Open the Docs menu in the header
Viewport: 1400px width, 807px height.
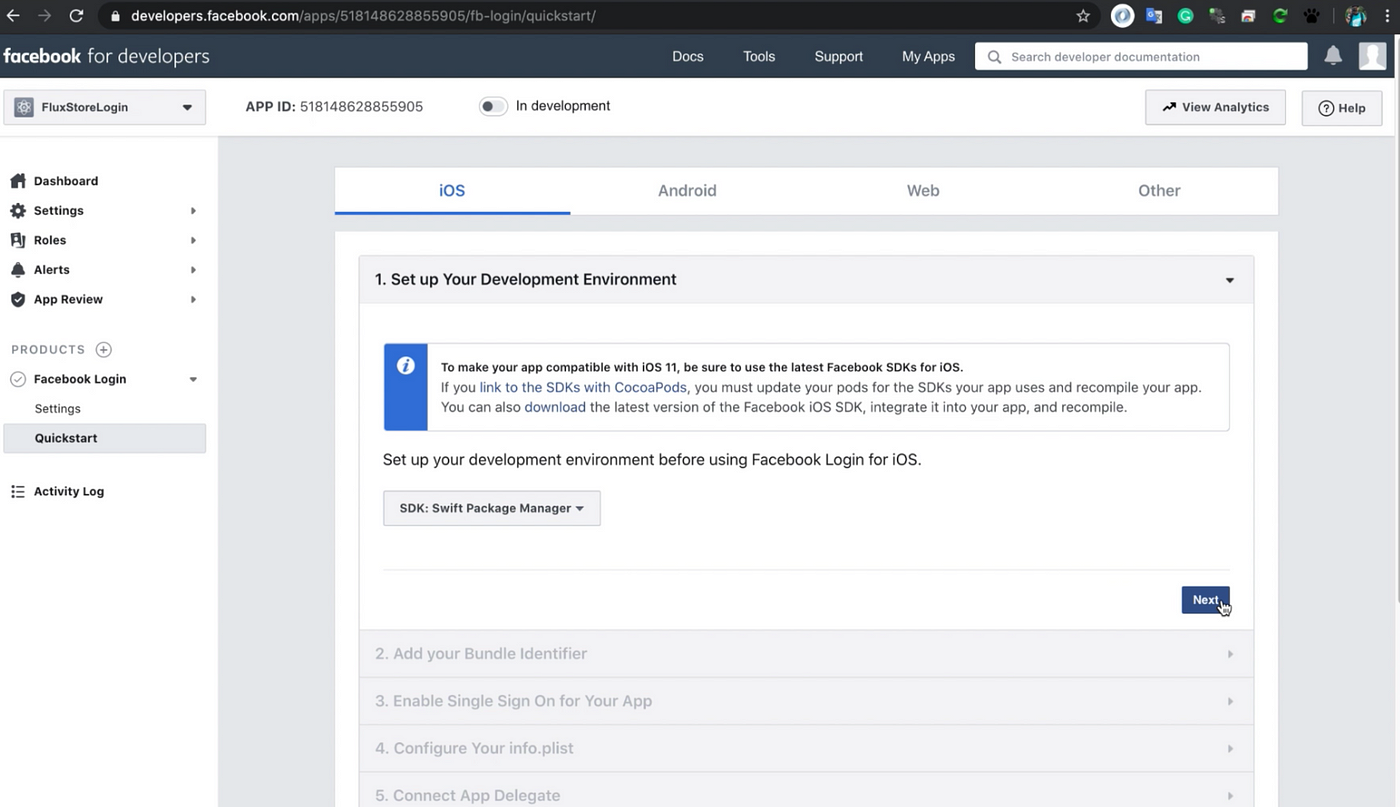[x=688, y=56]
